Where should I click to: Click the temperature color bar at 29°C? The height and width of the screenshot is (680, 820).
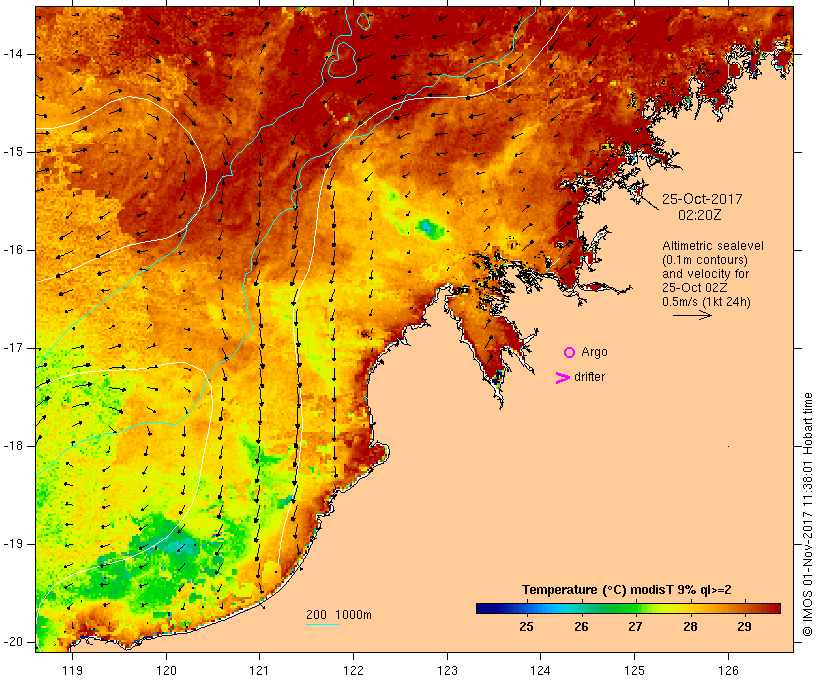click(x=744, y=608)
